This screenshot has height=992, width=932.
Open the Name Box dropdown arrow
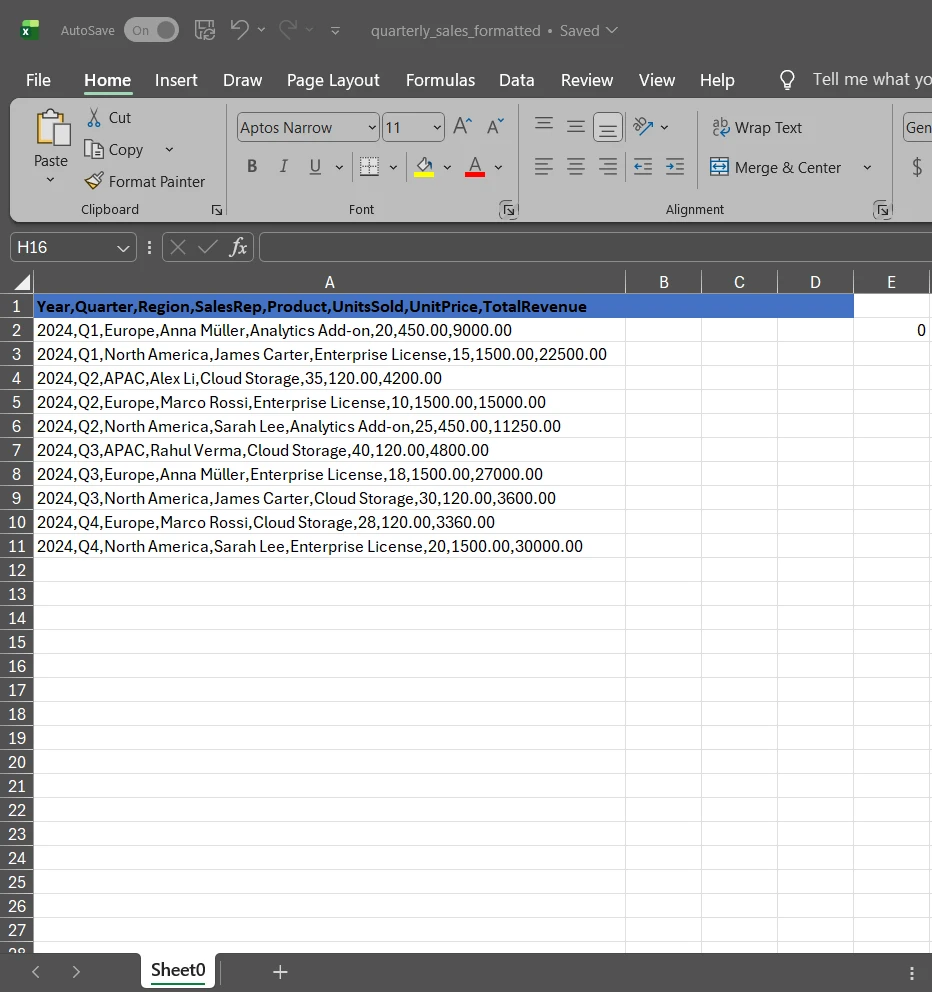124,247
